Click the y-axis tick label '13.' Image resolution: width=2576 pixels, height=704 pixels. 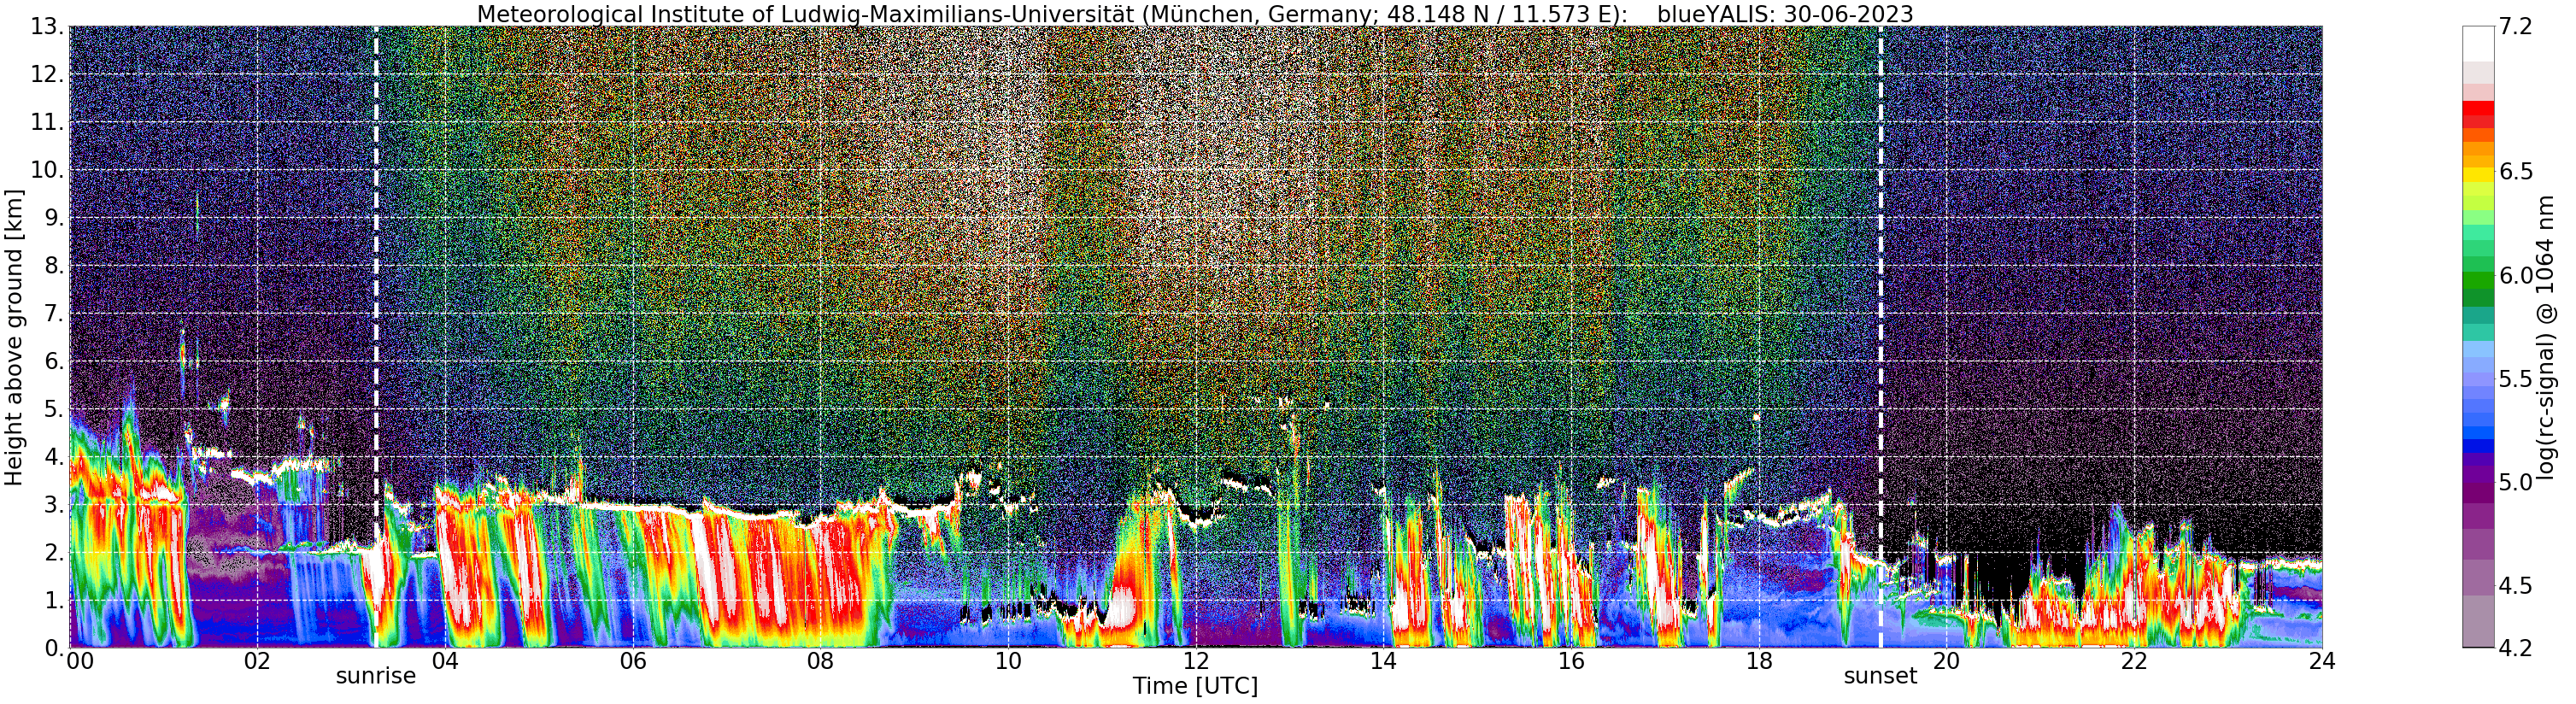coord(47,27)
